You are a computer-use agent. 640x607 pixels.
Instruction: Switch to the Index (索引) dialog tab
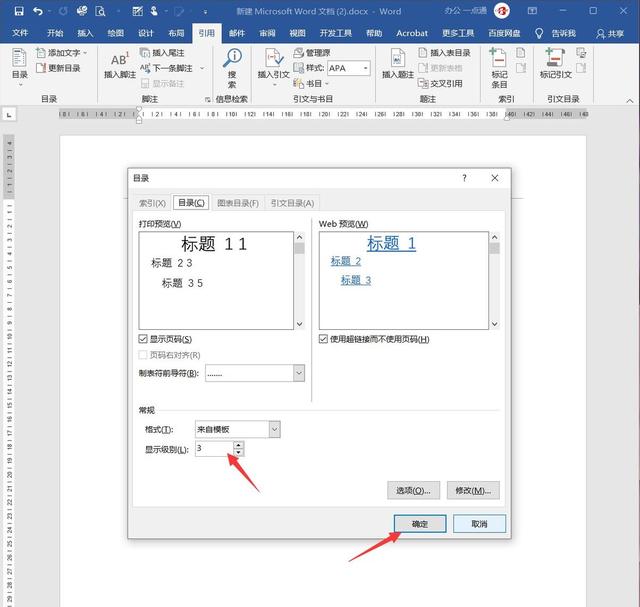pos(152,203)
